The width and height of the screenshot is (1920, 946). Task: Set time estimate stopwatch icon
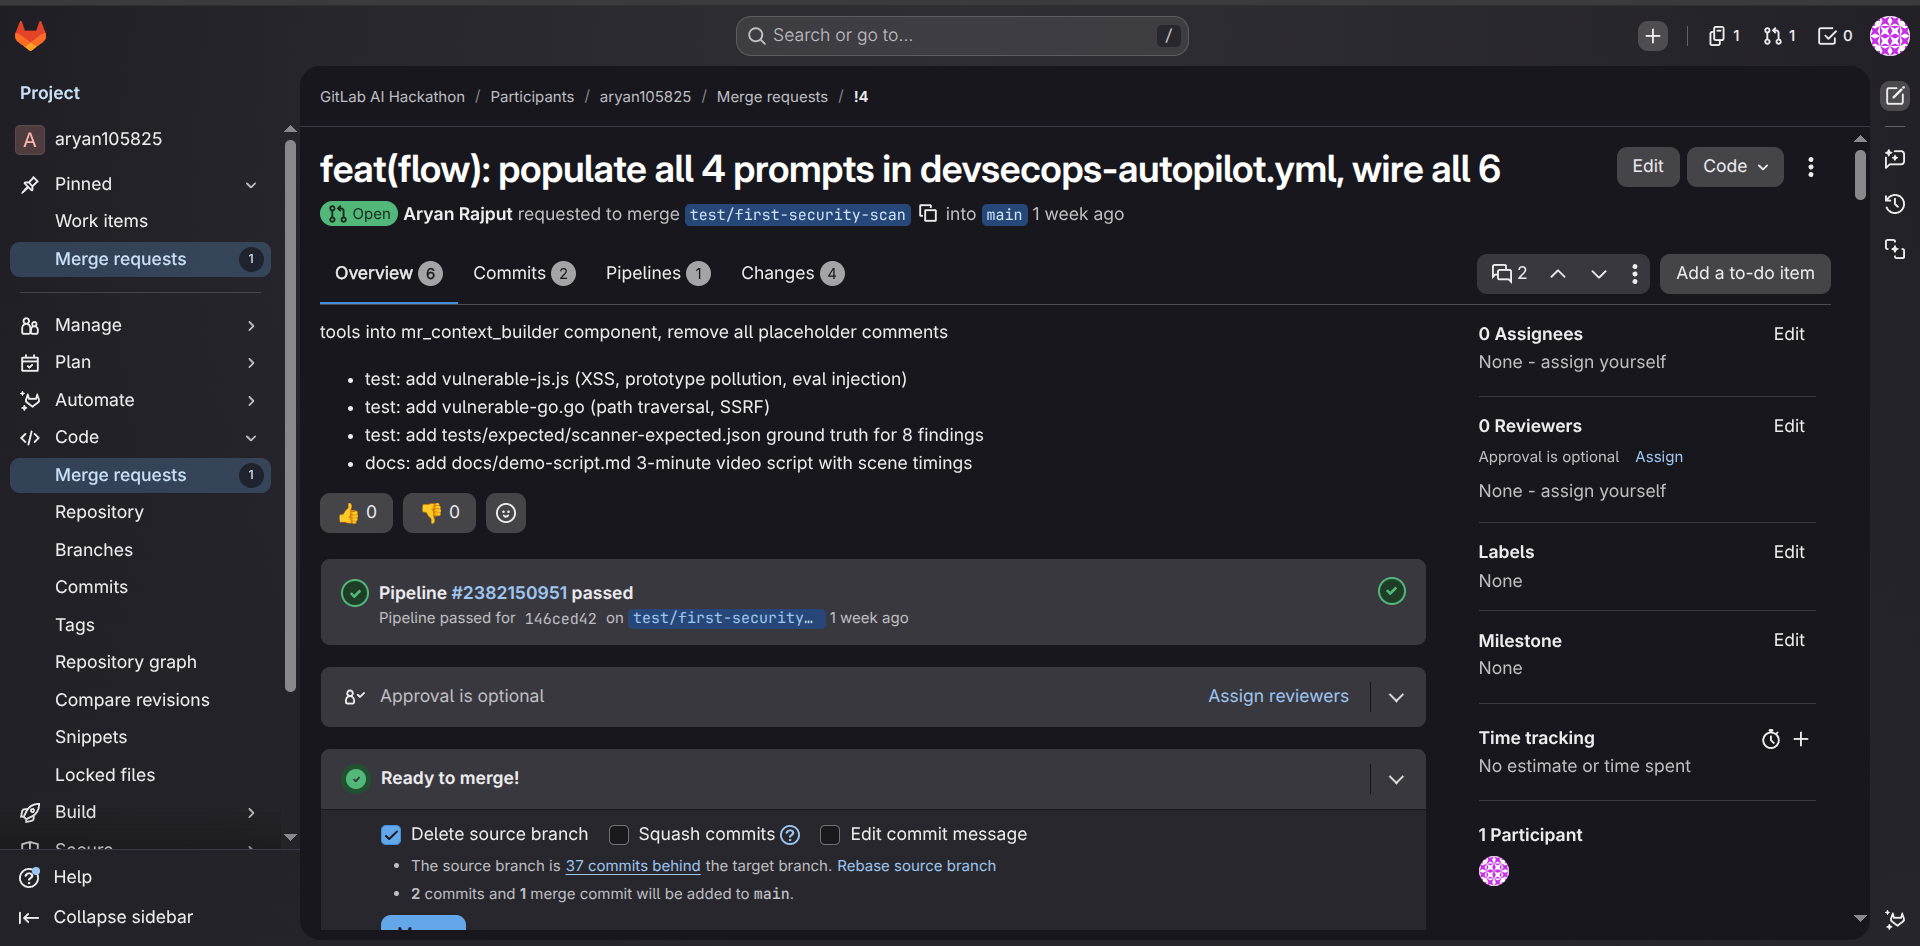[x=1771, y=739]
